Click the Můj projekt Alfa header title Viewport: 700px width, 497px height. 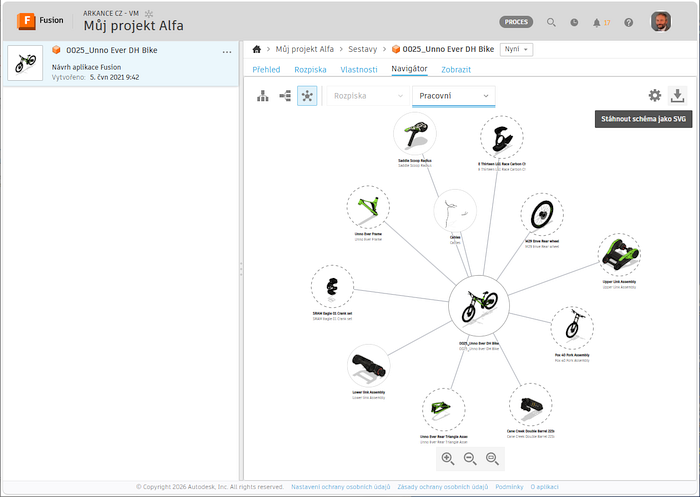click(133, 26)
